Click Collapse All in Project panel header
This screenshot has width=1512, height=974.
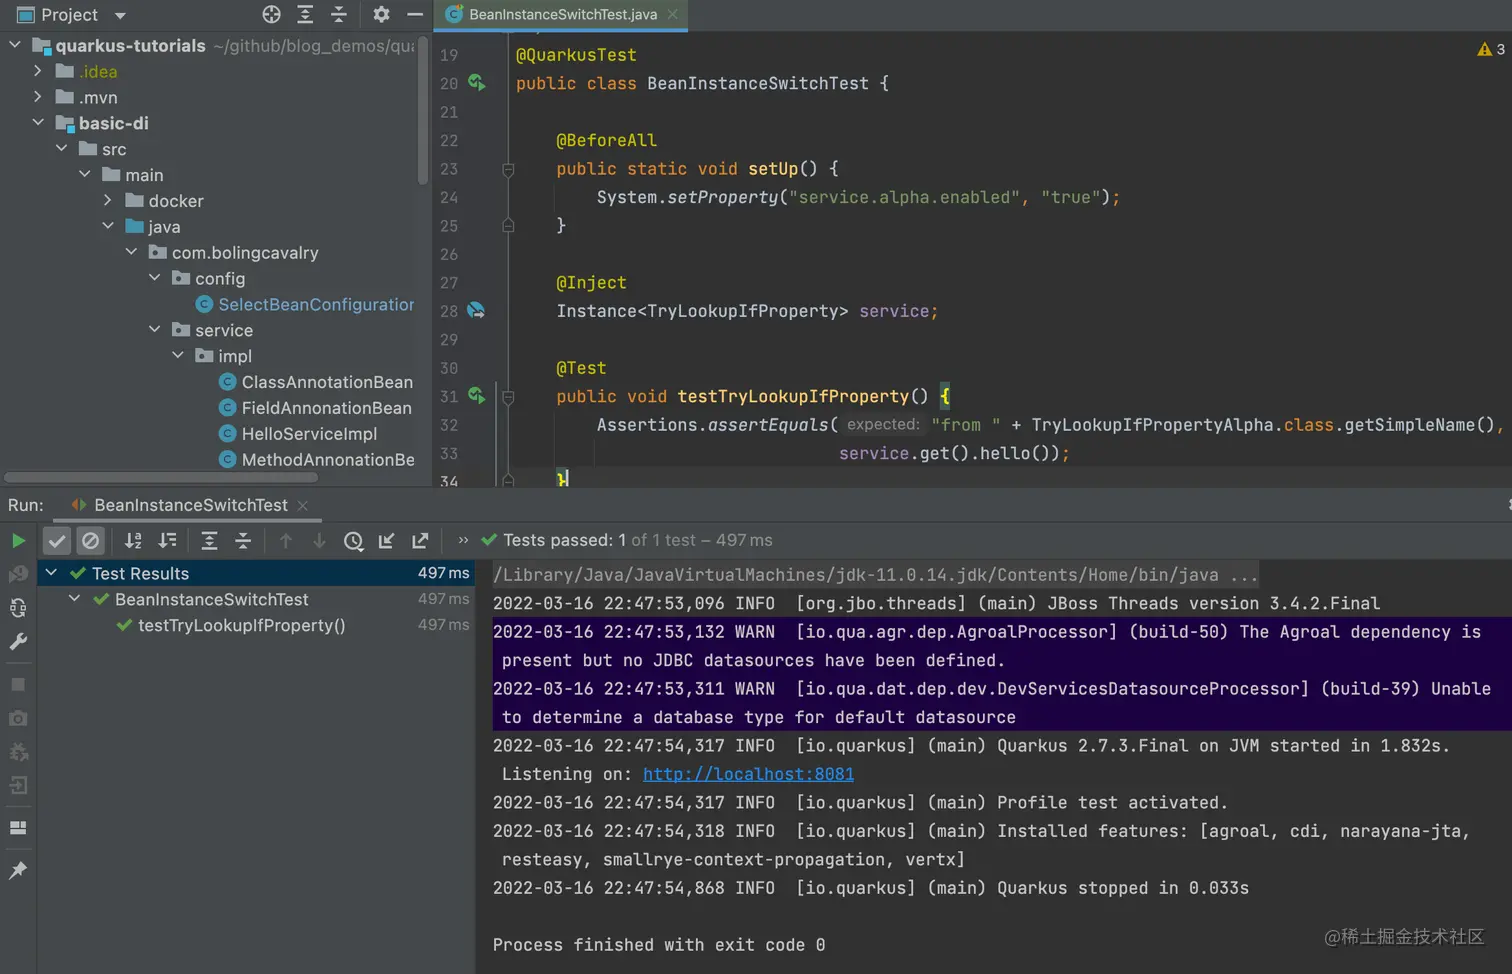pos(339,14)
